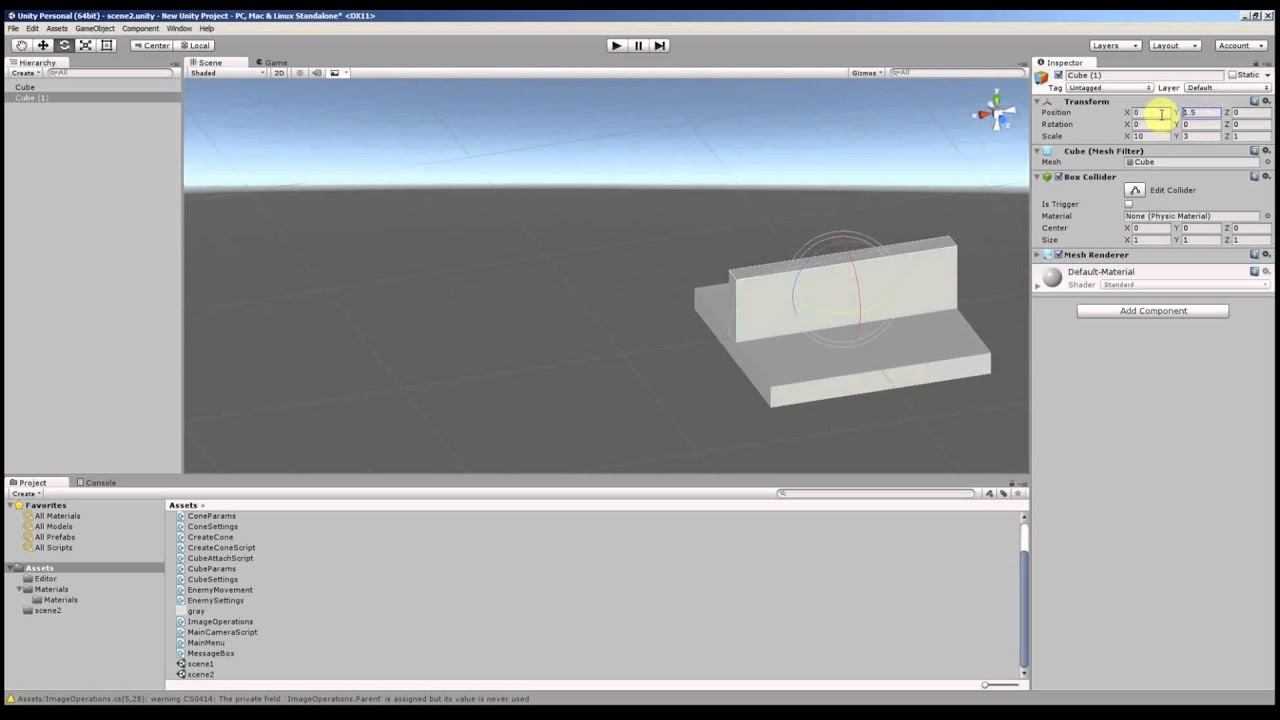Open Mesh Renderer gear menu
This screenshot has height=720, width=1280.
click(1266, 255)
